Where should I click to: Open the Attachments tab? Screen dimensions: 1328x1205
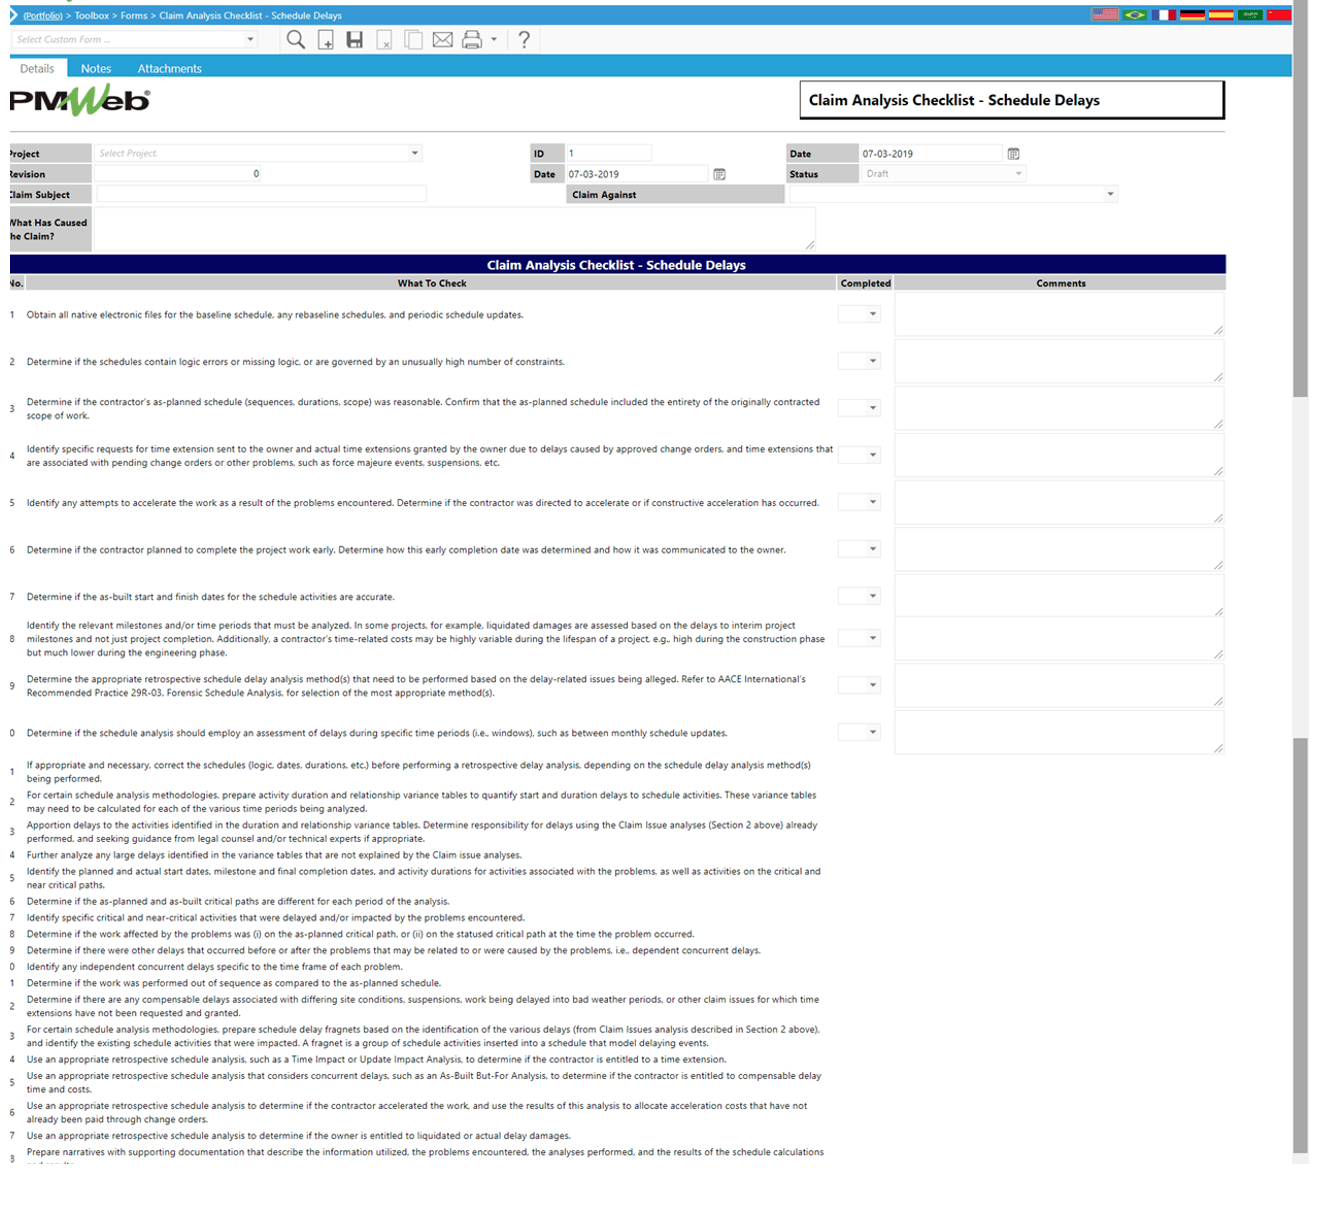pyautogui.click(x=169, y=68)
